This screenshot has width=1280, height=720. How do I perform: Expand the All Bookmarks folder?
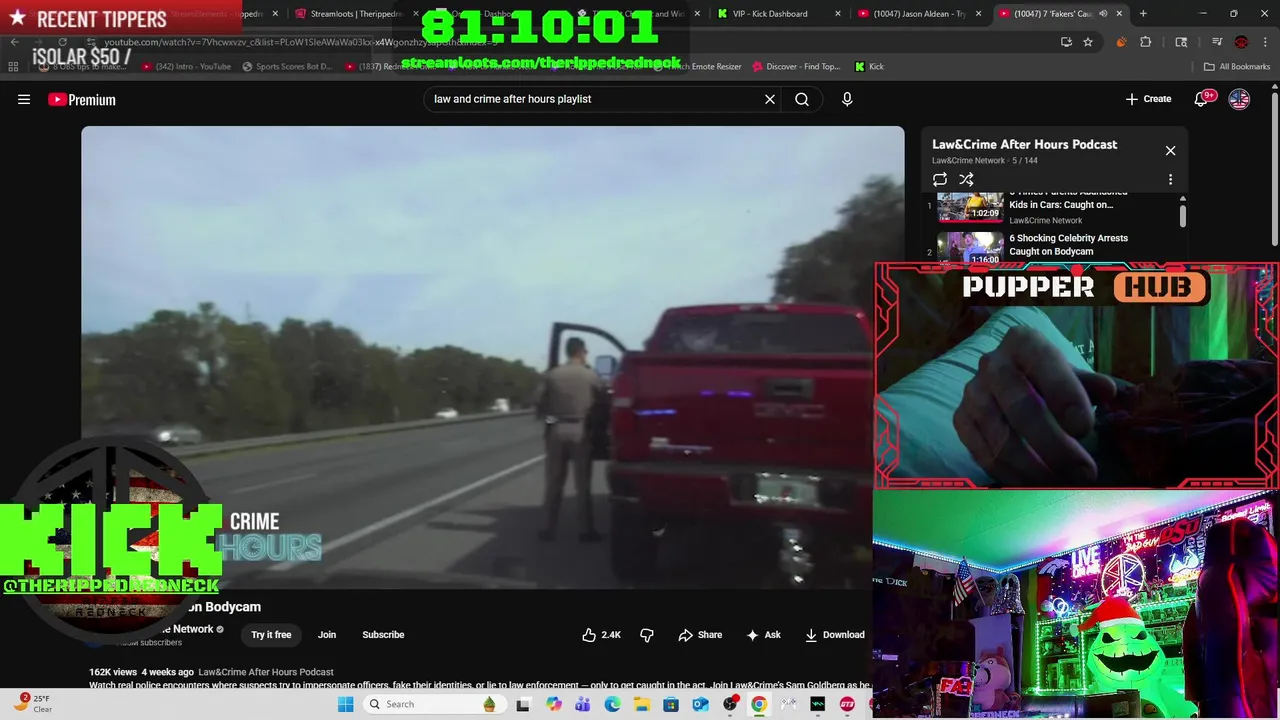click(1237, 67)
